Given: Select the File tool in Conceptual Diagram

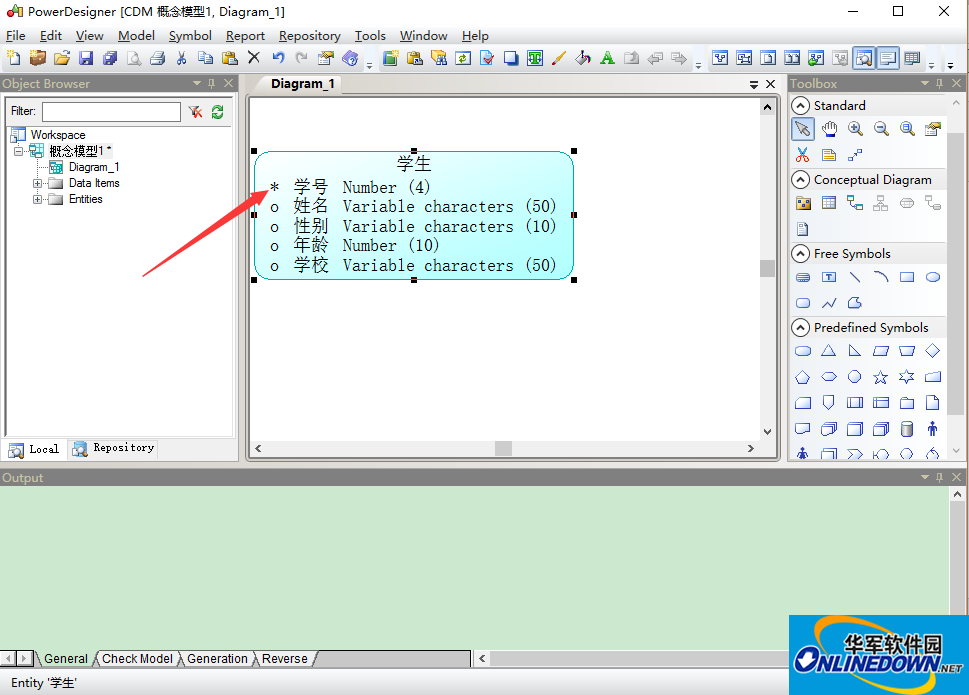Looking at the screenshot, I should point(803,229).
